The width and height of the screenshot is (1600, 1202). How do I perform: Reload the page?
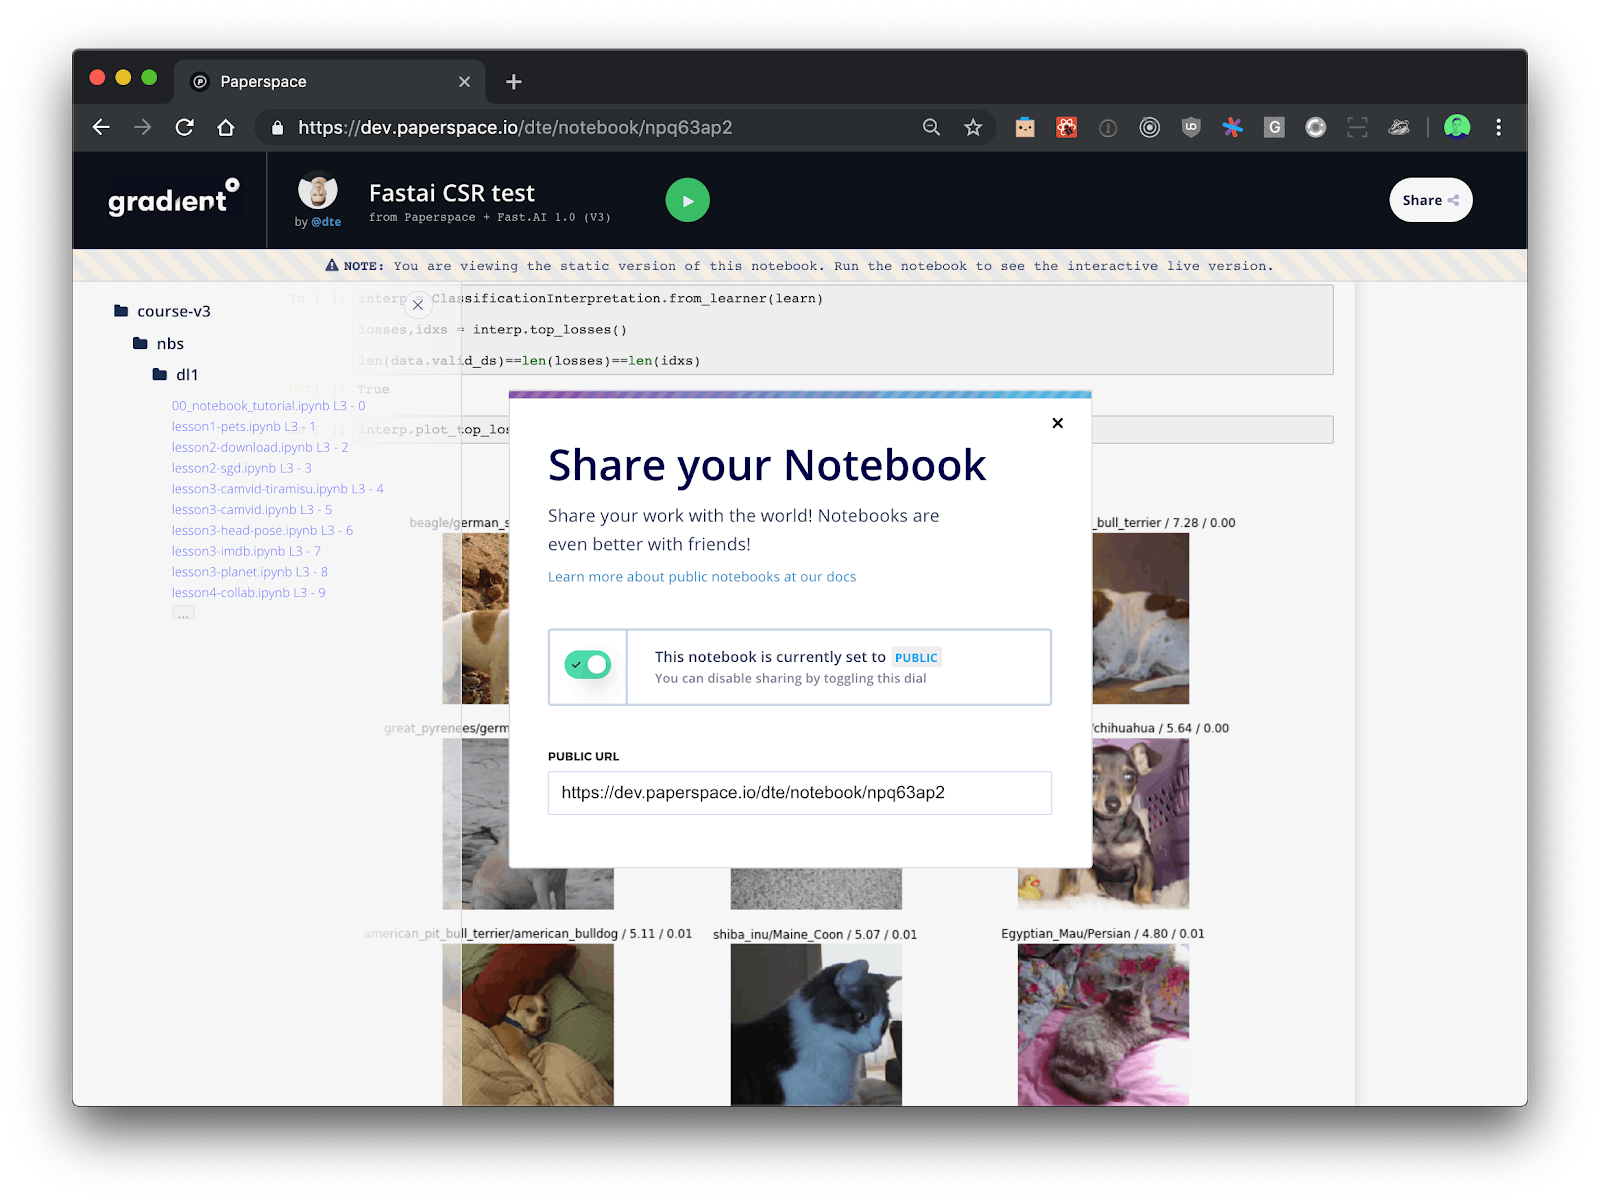(x=185, y=127)
